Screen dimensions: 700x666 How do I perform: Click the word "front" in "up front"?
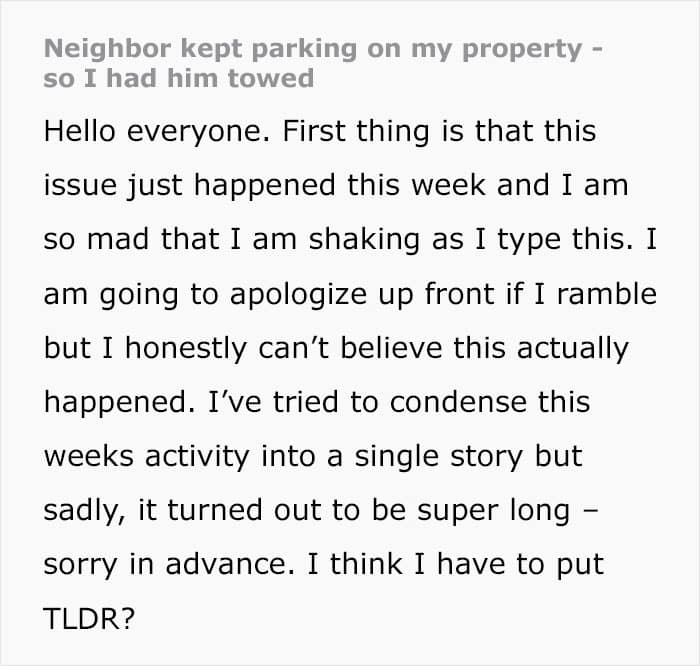pyautogui.click(x=459, y=294)
